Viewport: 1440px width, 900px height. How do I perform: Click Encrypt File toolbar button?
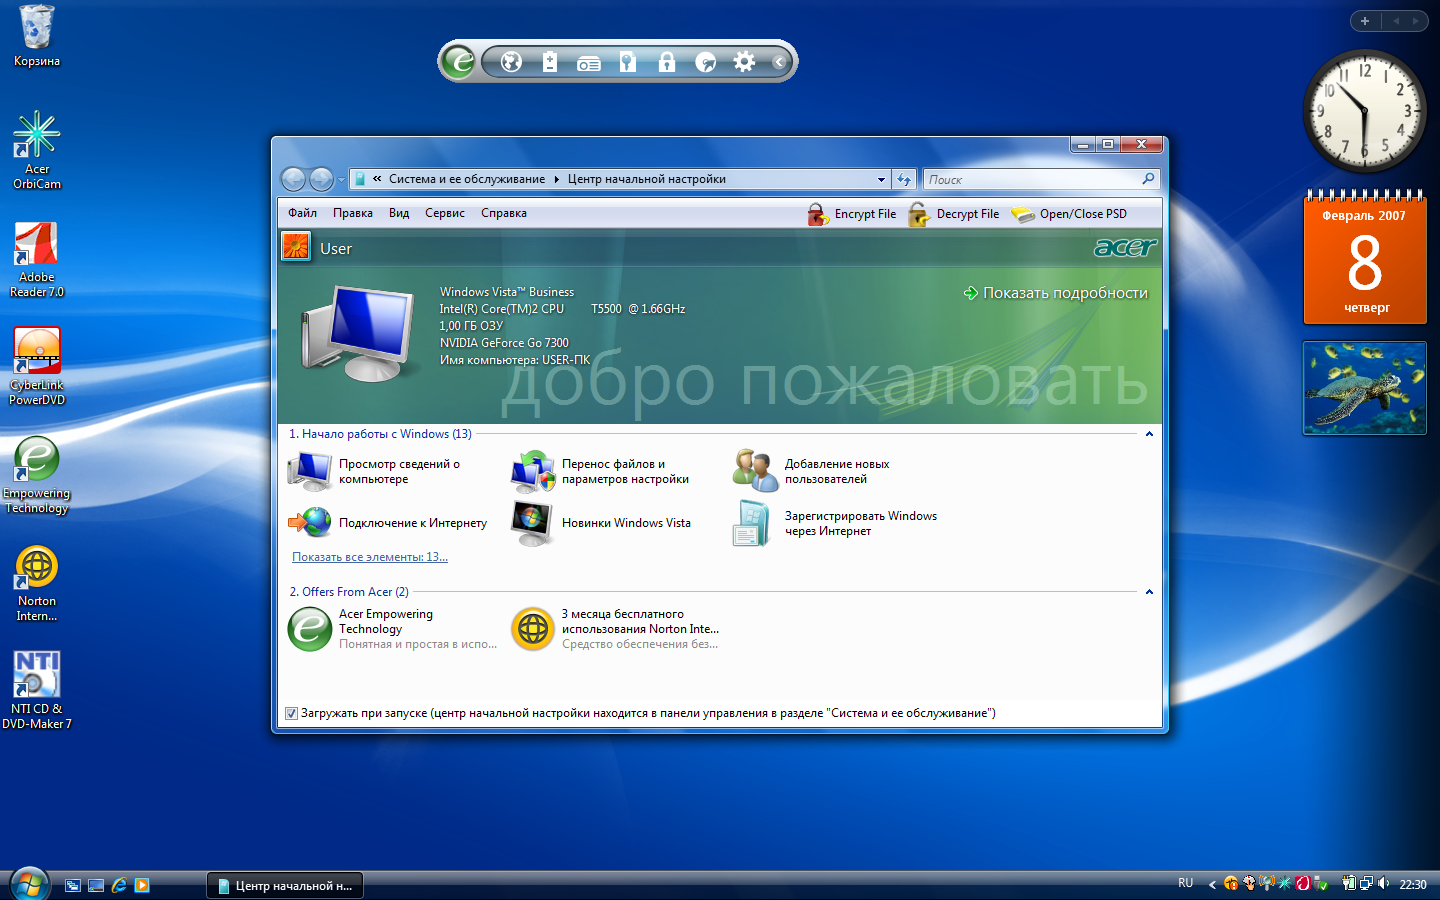852,214
